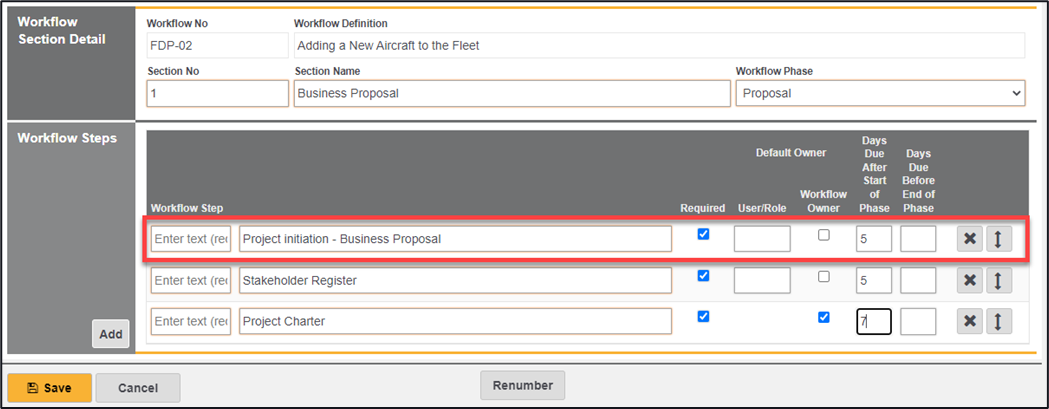The width and height of the screenshot is (1049, 409).
Task: Uncheck Required for Project initiation step
Action: tap(703, 235)
